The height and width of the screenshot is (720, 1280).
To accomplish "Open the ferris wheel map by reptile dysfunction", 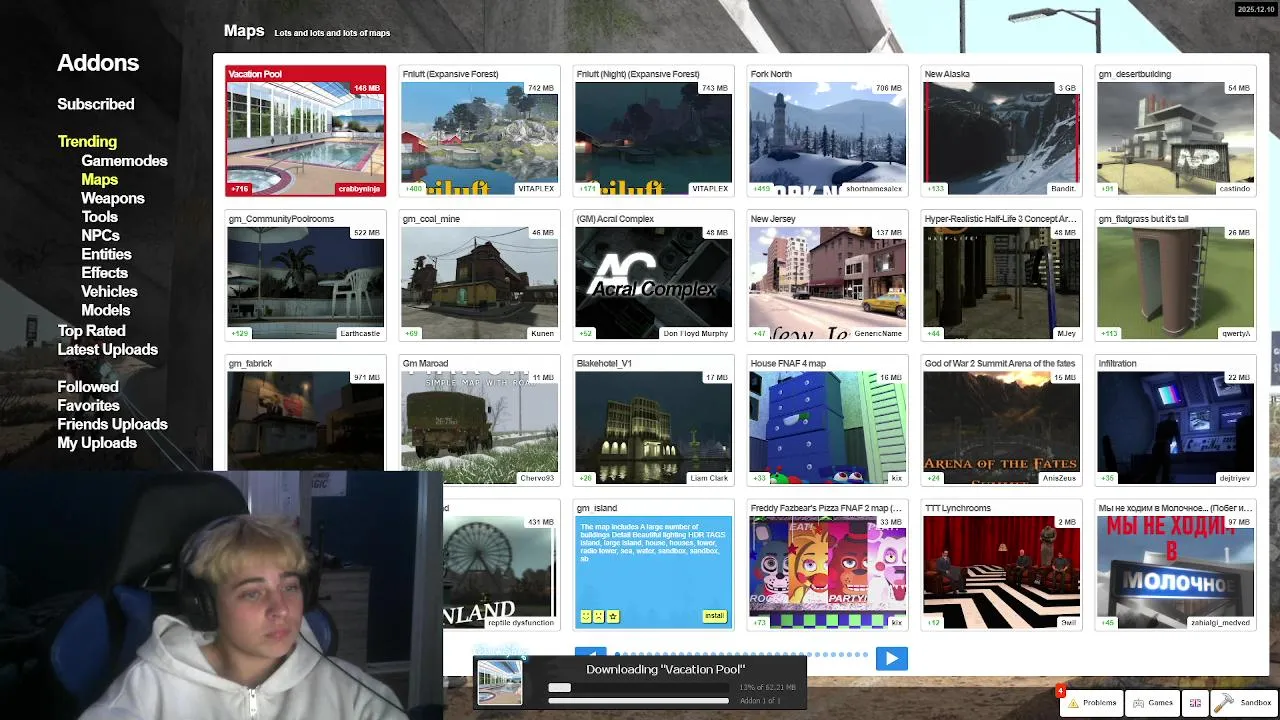I will (500, 566).
